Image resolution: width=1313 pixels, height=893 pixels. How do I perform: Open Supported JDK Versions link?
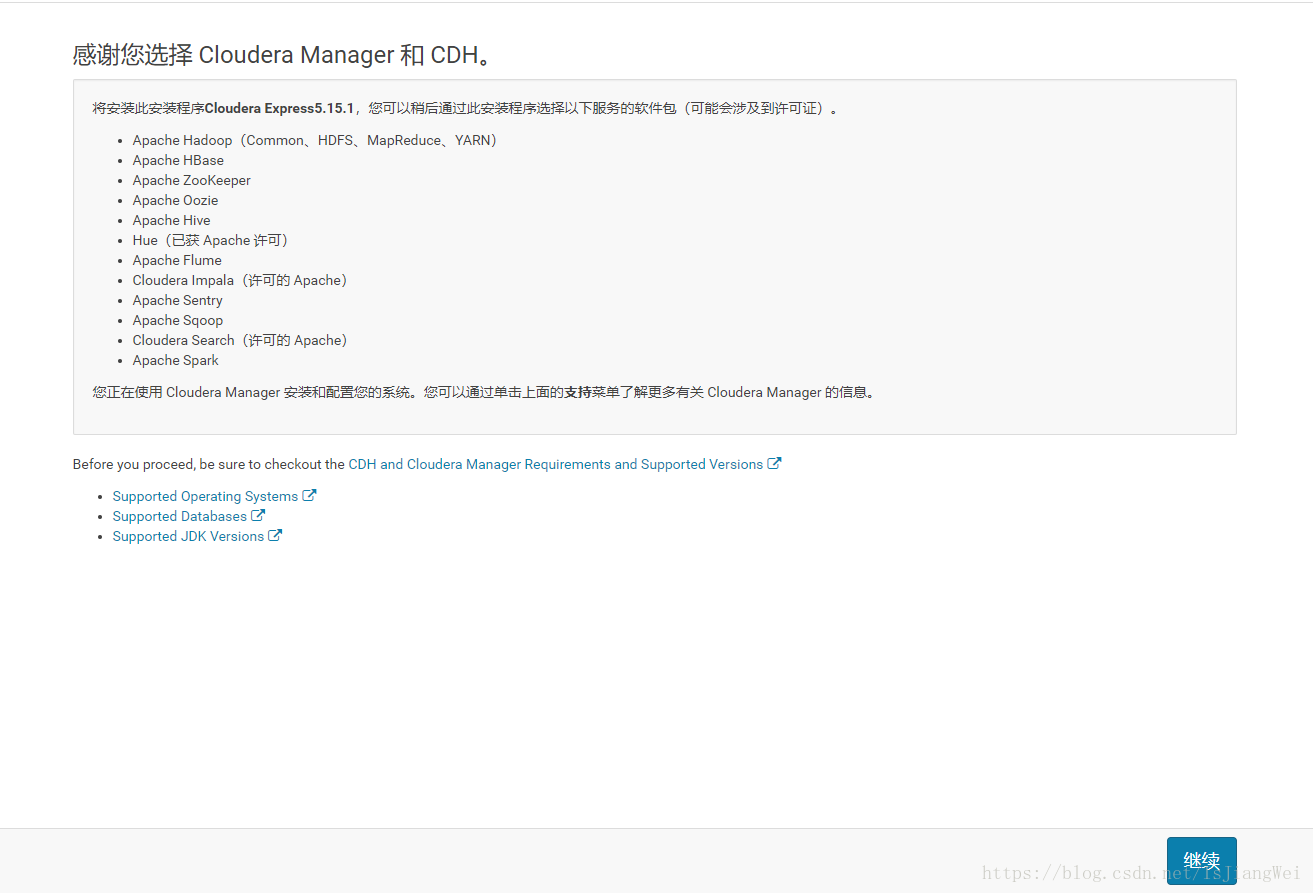[x=188, y=536]
